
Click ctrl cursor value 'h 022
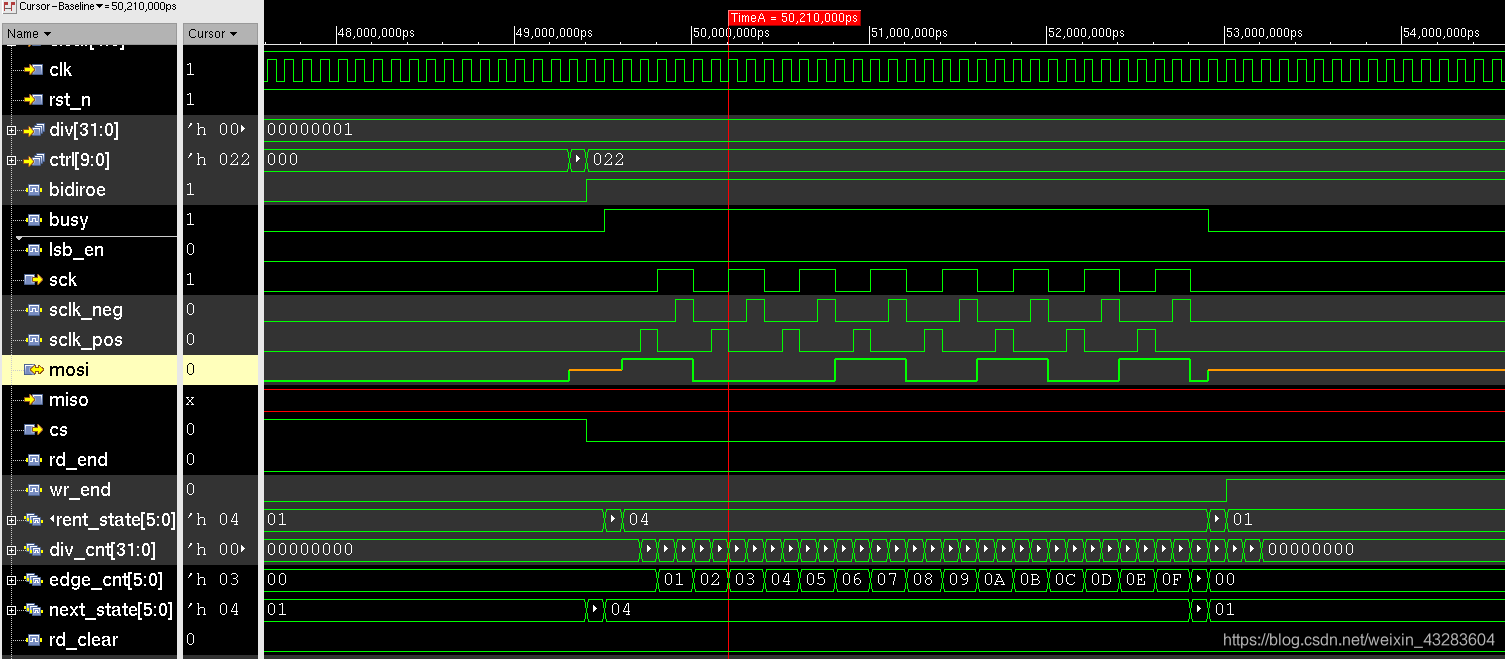click(218, 160)
